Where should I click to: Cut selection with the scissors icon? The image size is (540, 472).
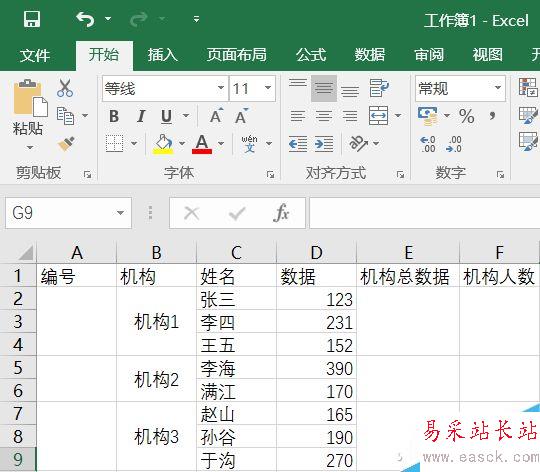pos(65,88)
